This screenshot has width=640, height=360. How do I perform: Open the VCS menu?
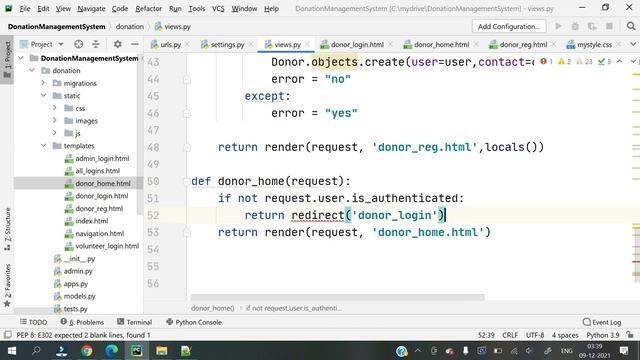coord(218,9)
